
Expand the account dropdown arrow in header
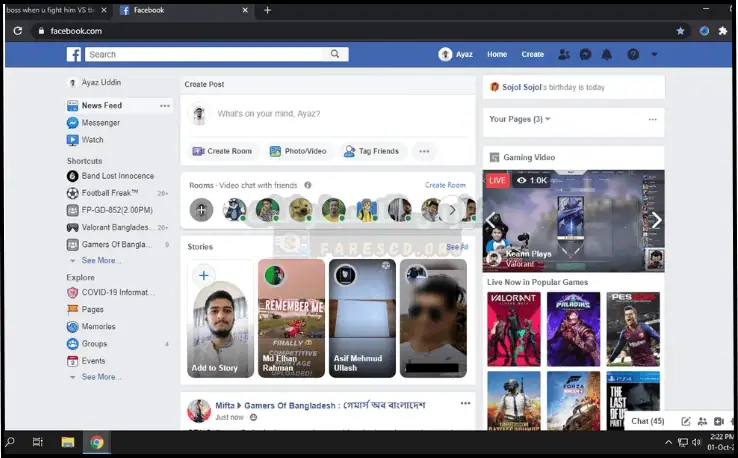pyautogui.click(x=654, y=54)
